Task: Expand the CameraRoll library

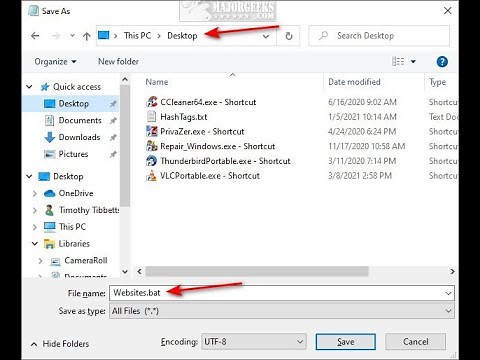Action: click(x=40, y=261)
